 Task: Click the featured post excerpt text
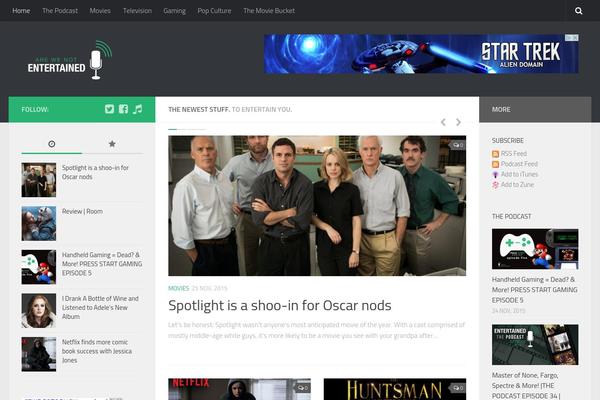[x=316, y=330]
